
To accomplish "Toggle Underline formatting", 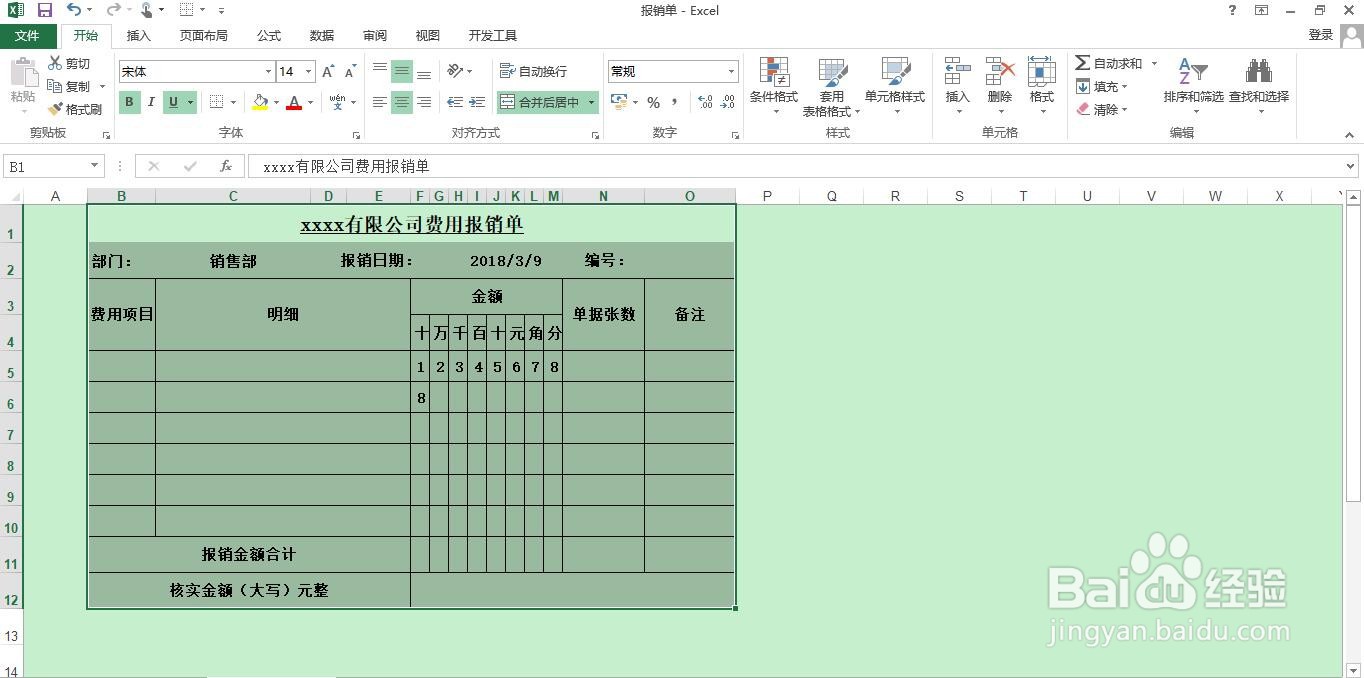I will click(x=173, y=102).
